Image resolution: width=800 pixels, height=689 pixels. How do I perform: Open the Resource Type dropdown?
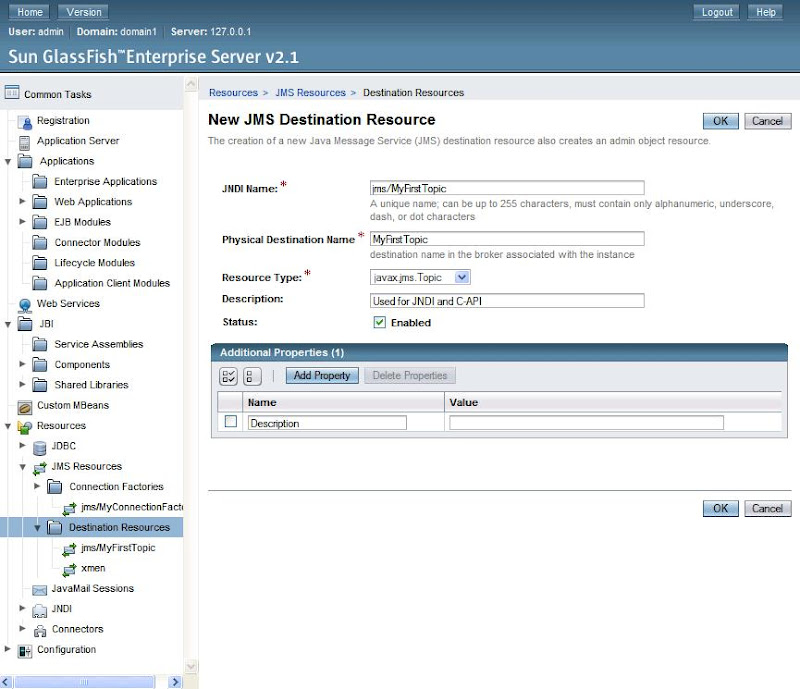tap(420, 277)
